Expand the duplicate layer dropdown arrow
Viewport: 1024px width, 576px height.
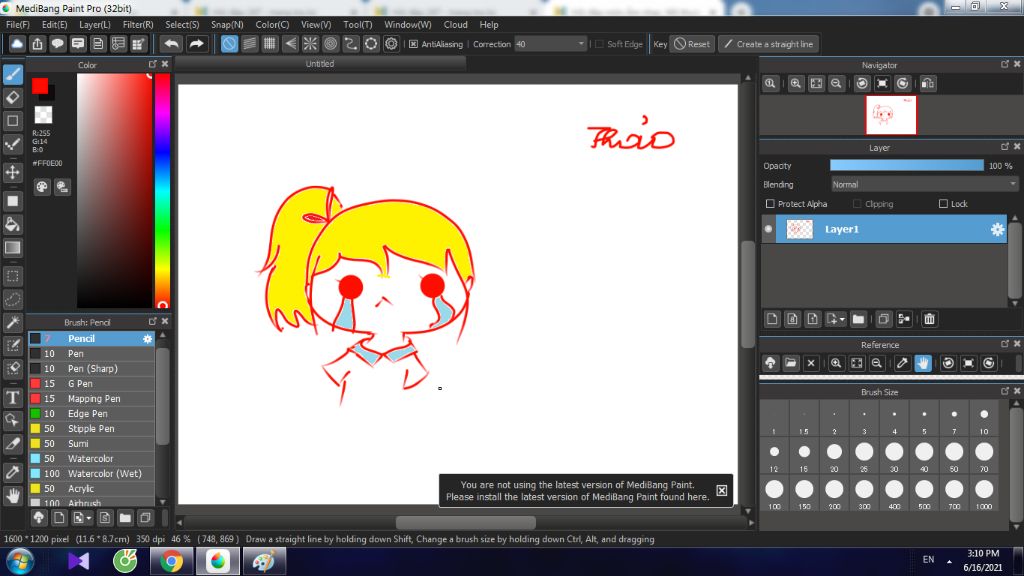[842, 319]
